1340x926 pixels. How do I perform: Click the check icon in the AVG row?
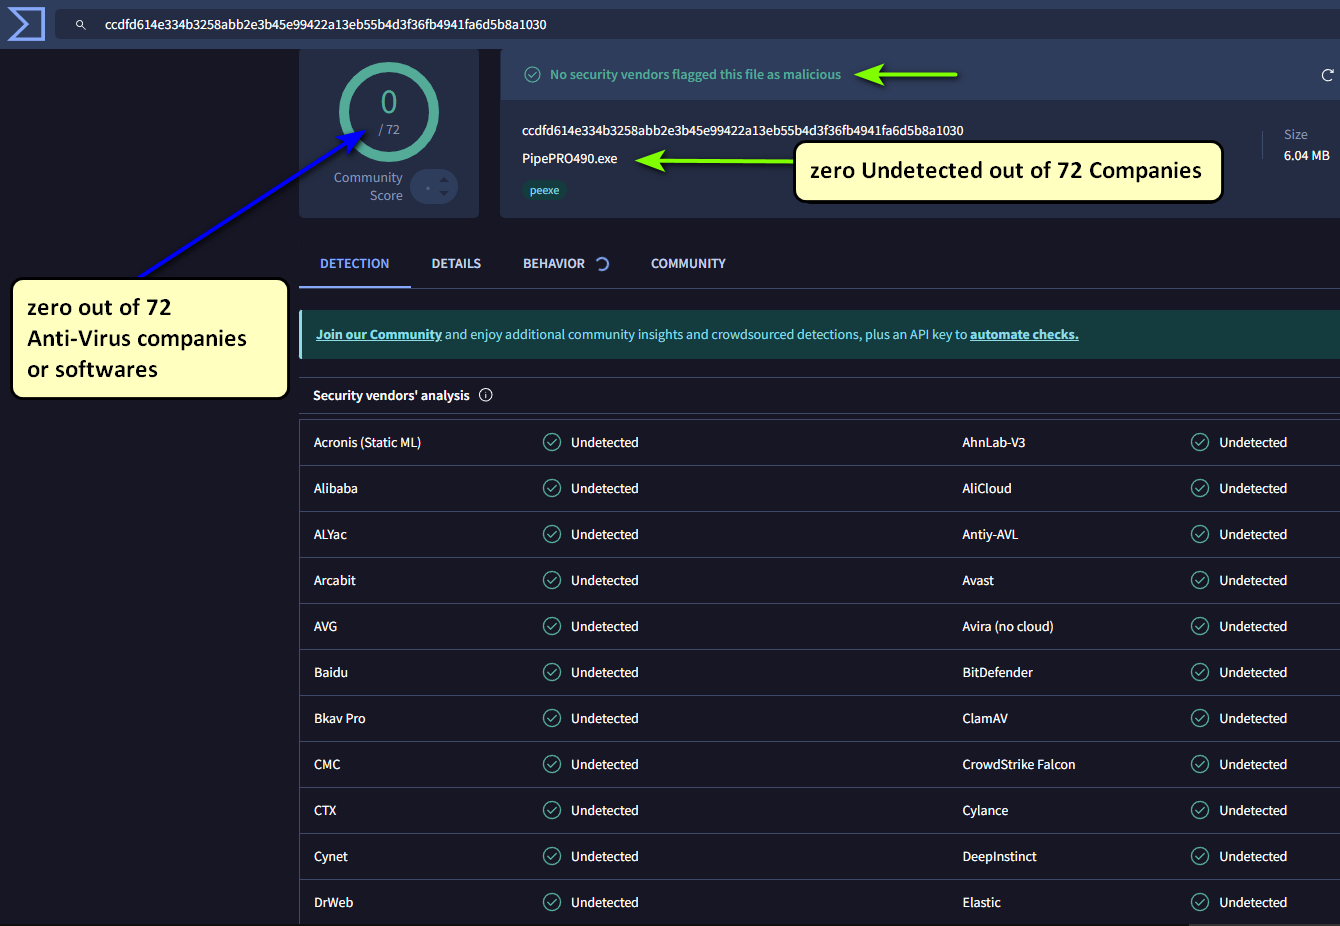point(552,626)
